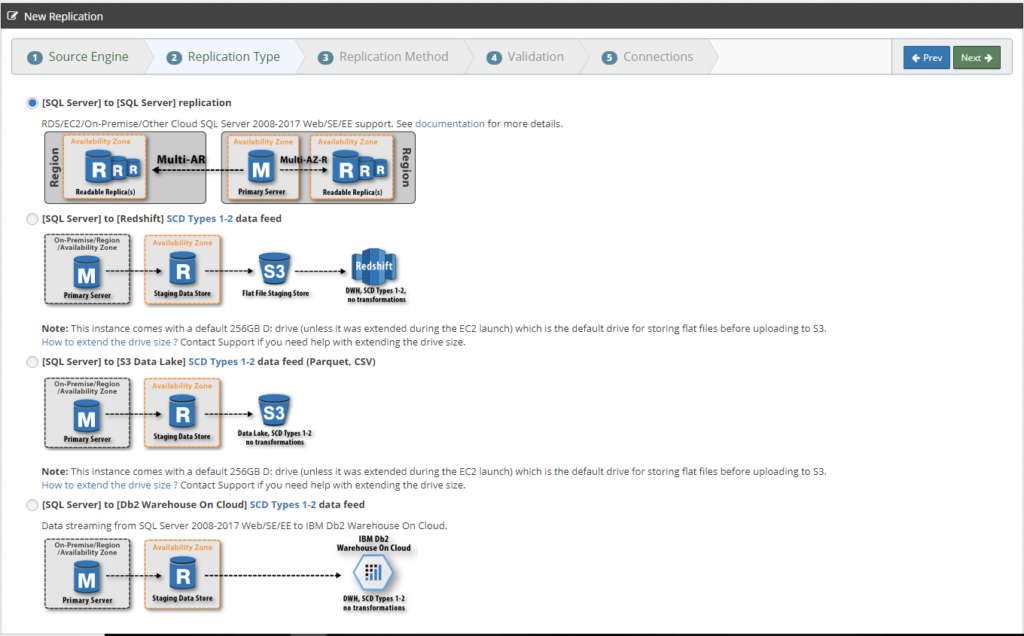Screen dimensions: 1024x636
Task: Click the Staging Data Store R icon in the Redshift diagram
Action: (182, 269)
